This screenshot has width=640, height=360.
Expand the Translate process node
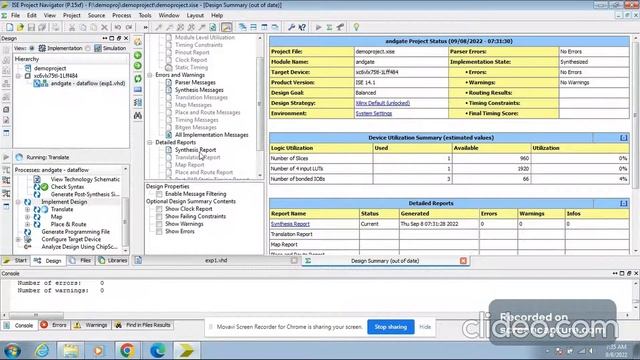pos(27,209)
